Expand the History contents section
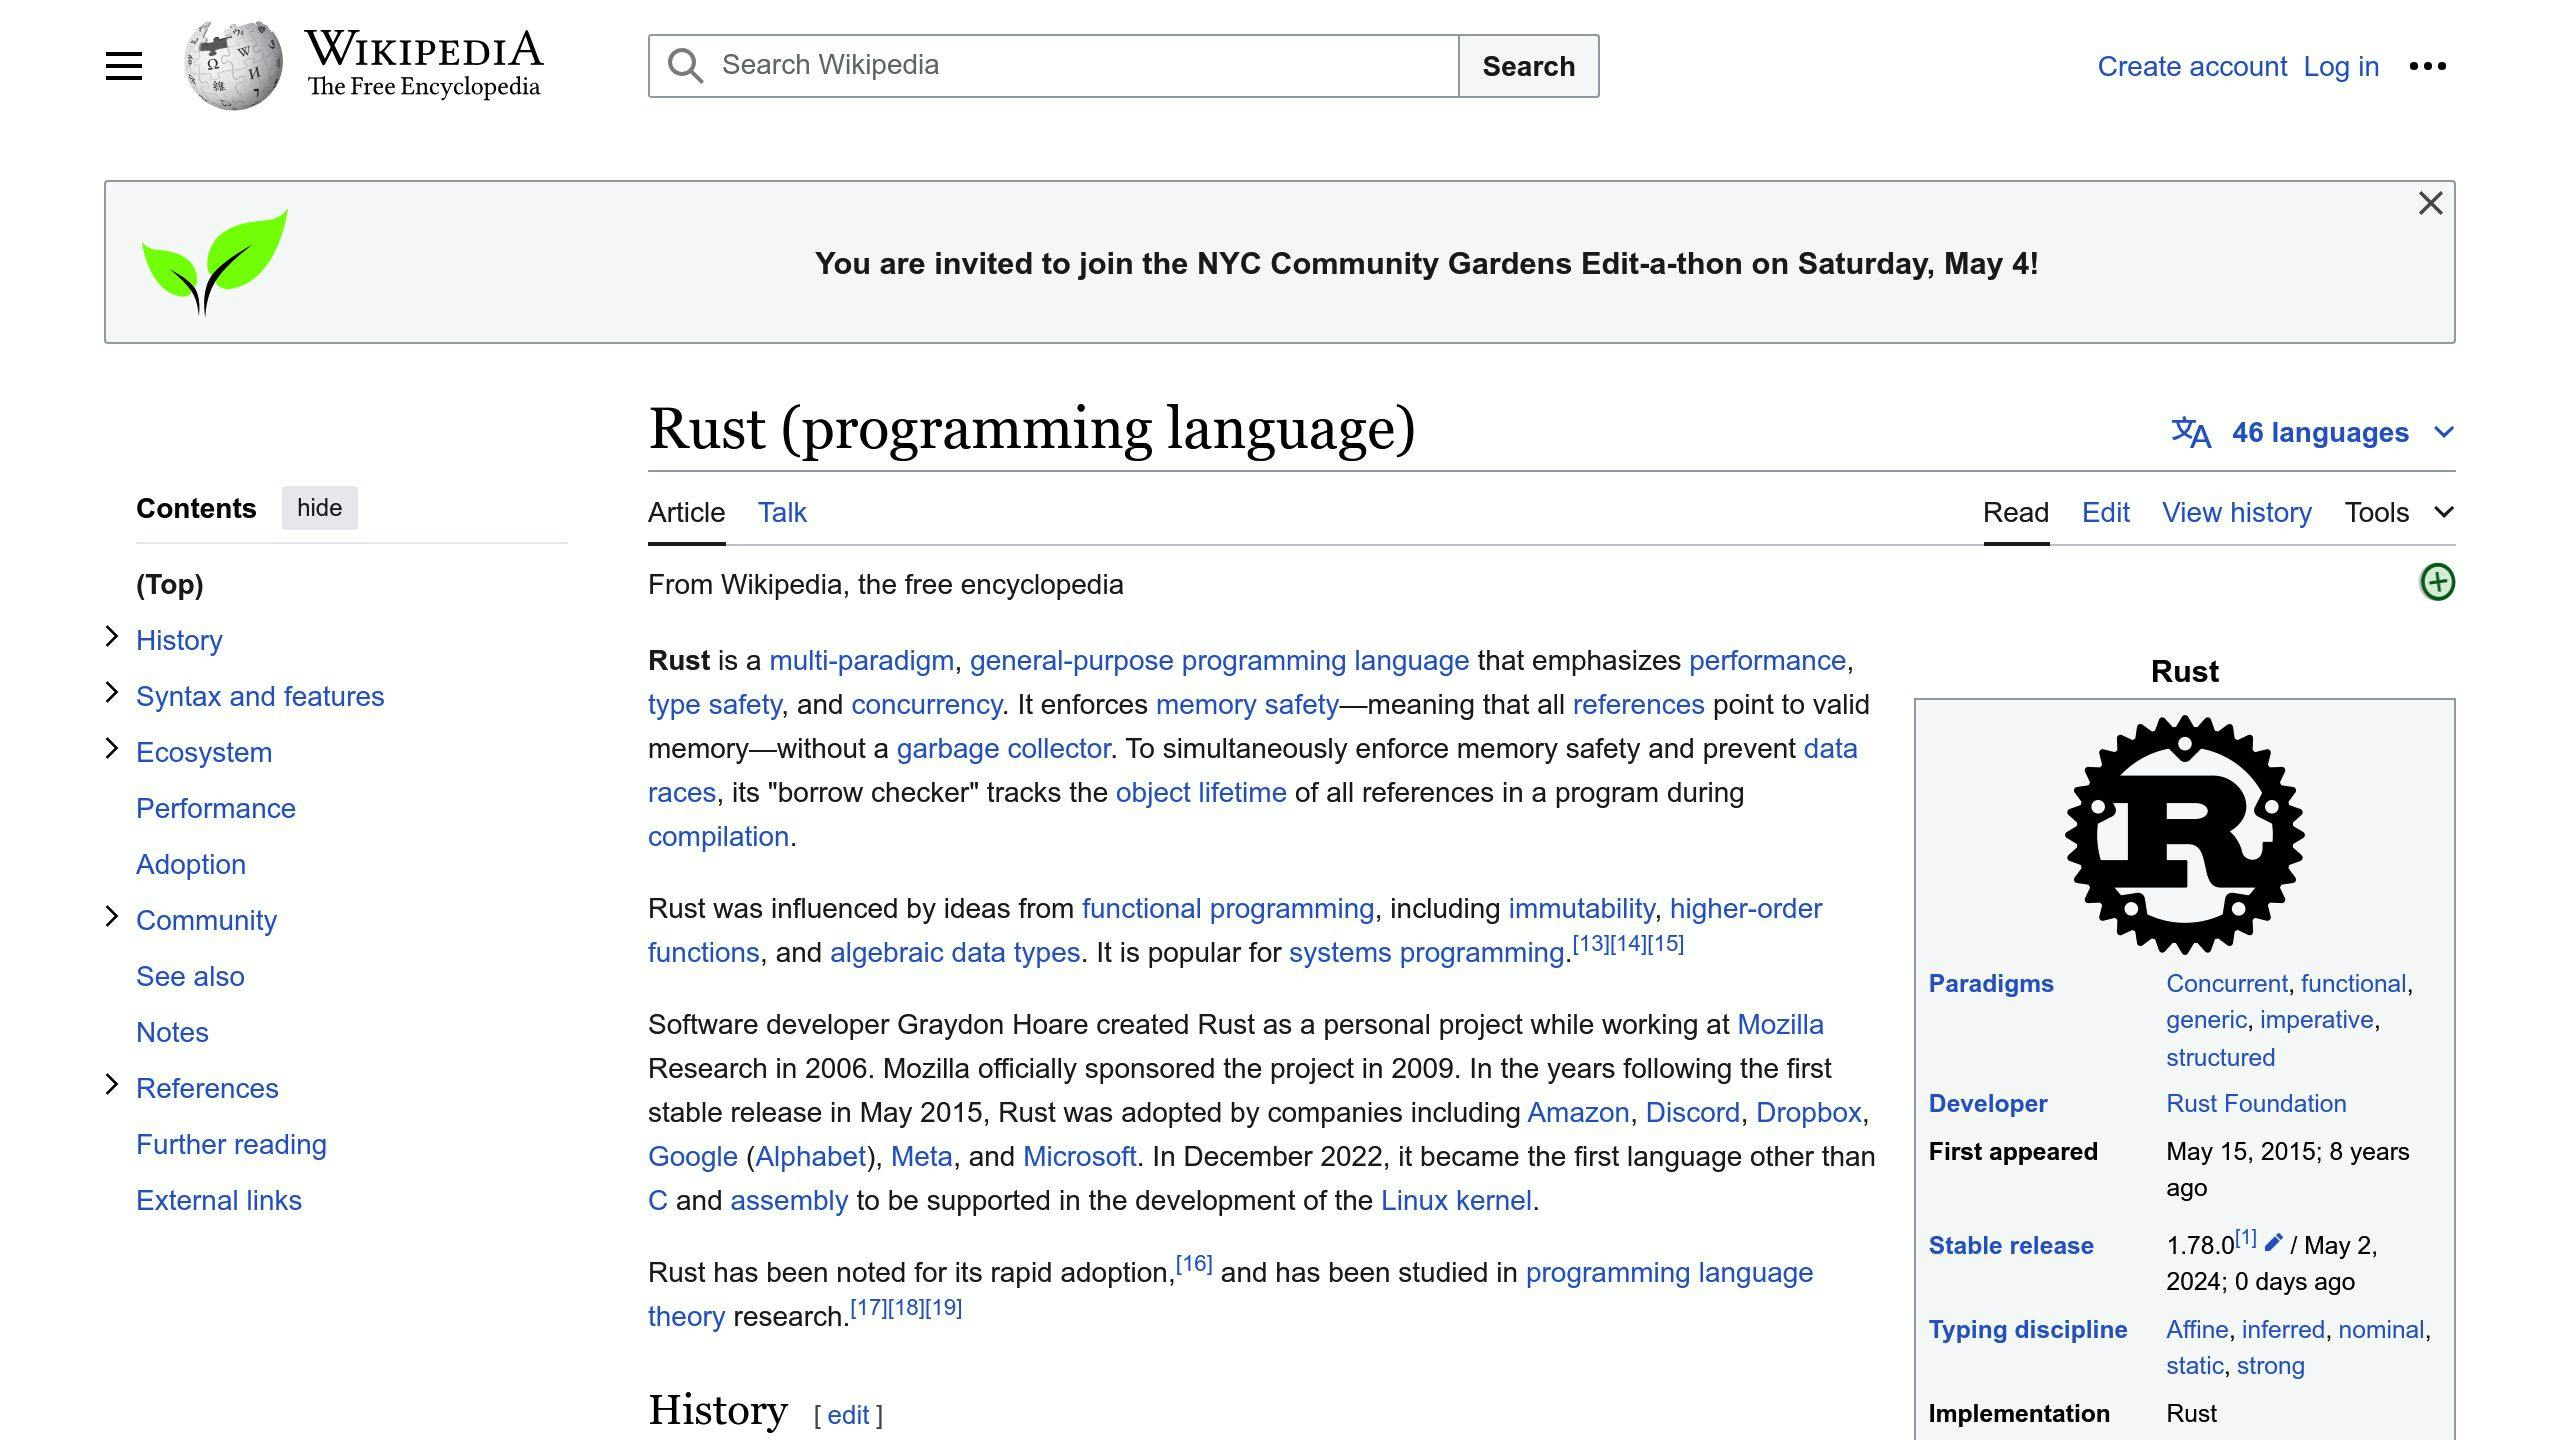 112,637
